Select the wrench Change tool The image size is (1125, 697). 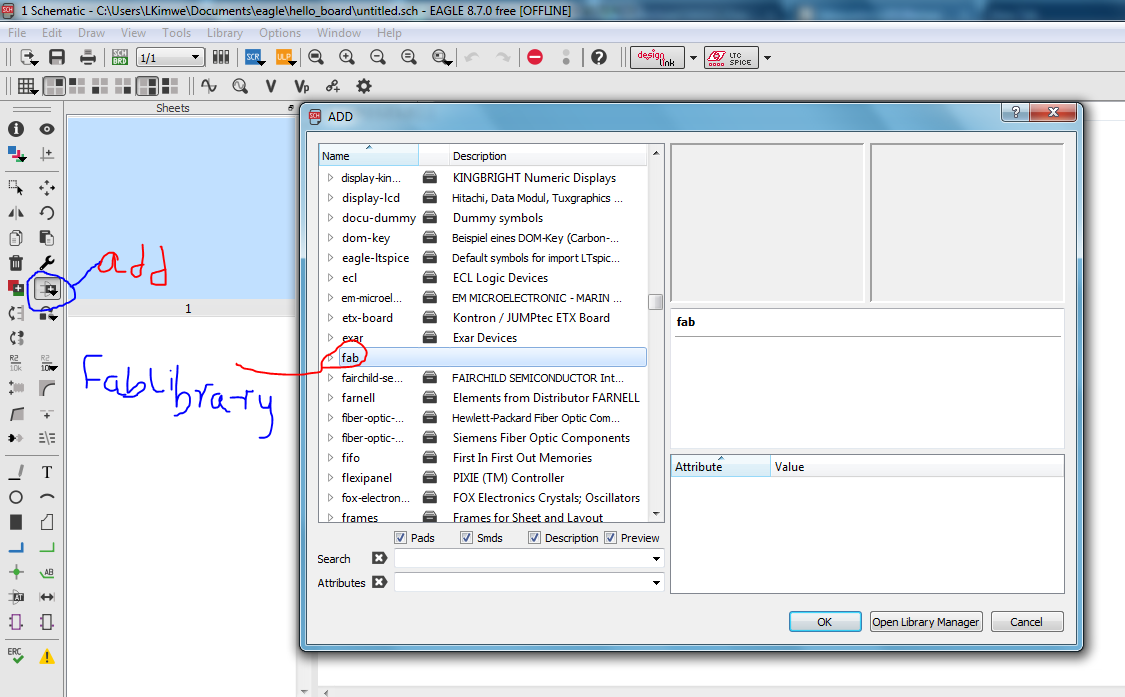point(47,263)
